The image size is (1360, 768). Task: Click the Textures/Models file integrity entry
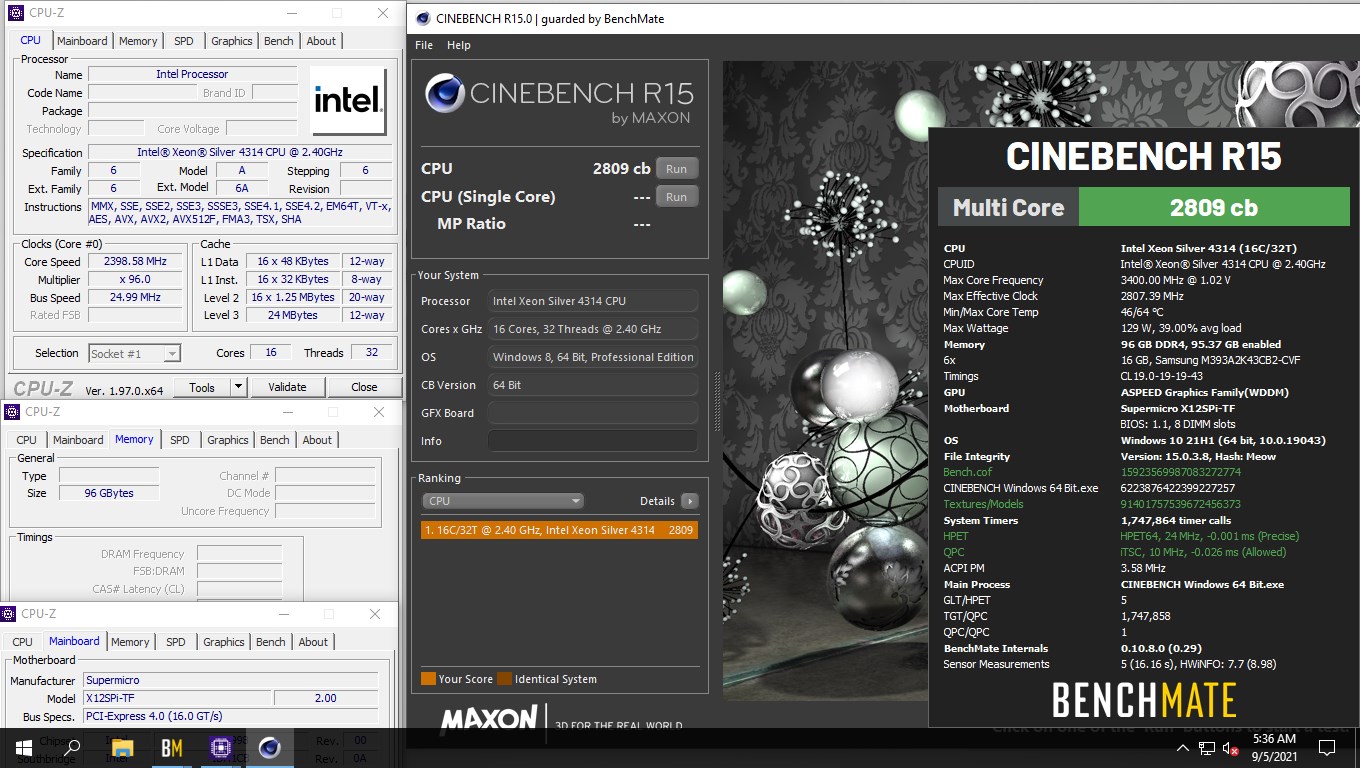[984, 504]
